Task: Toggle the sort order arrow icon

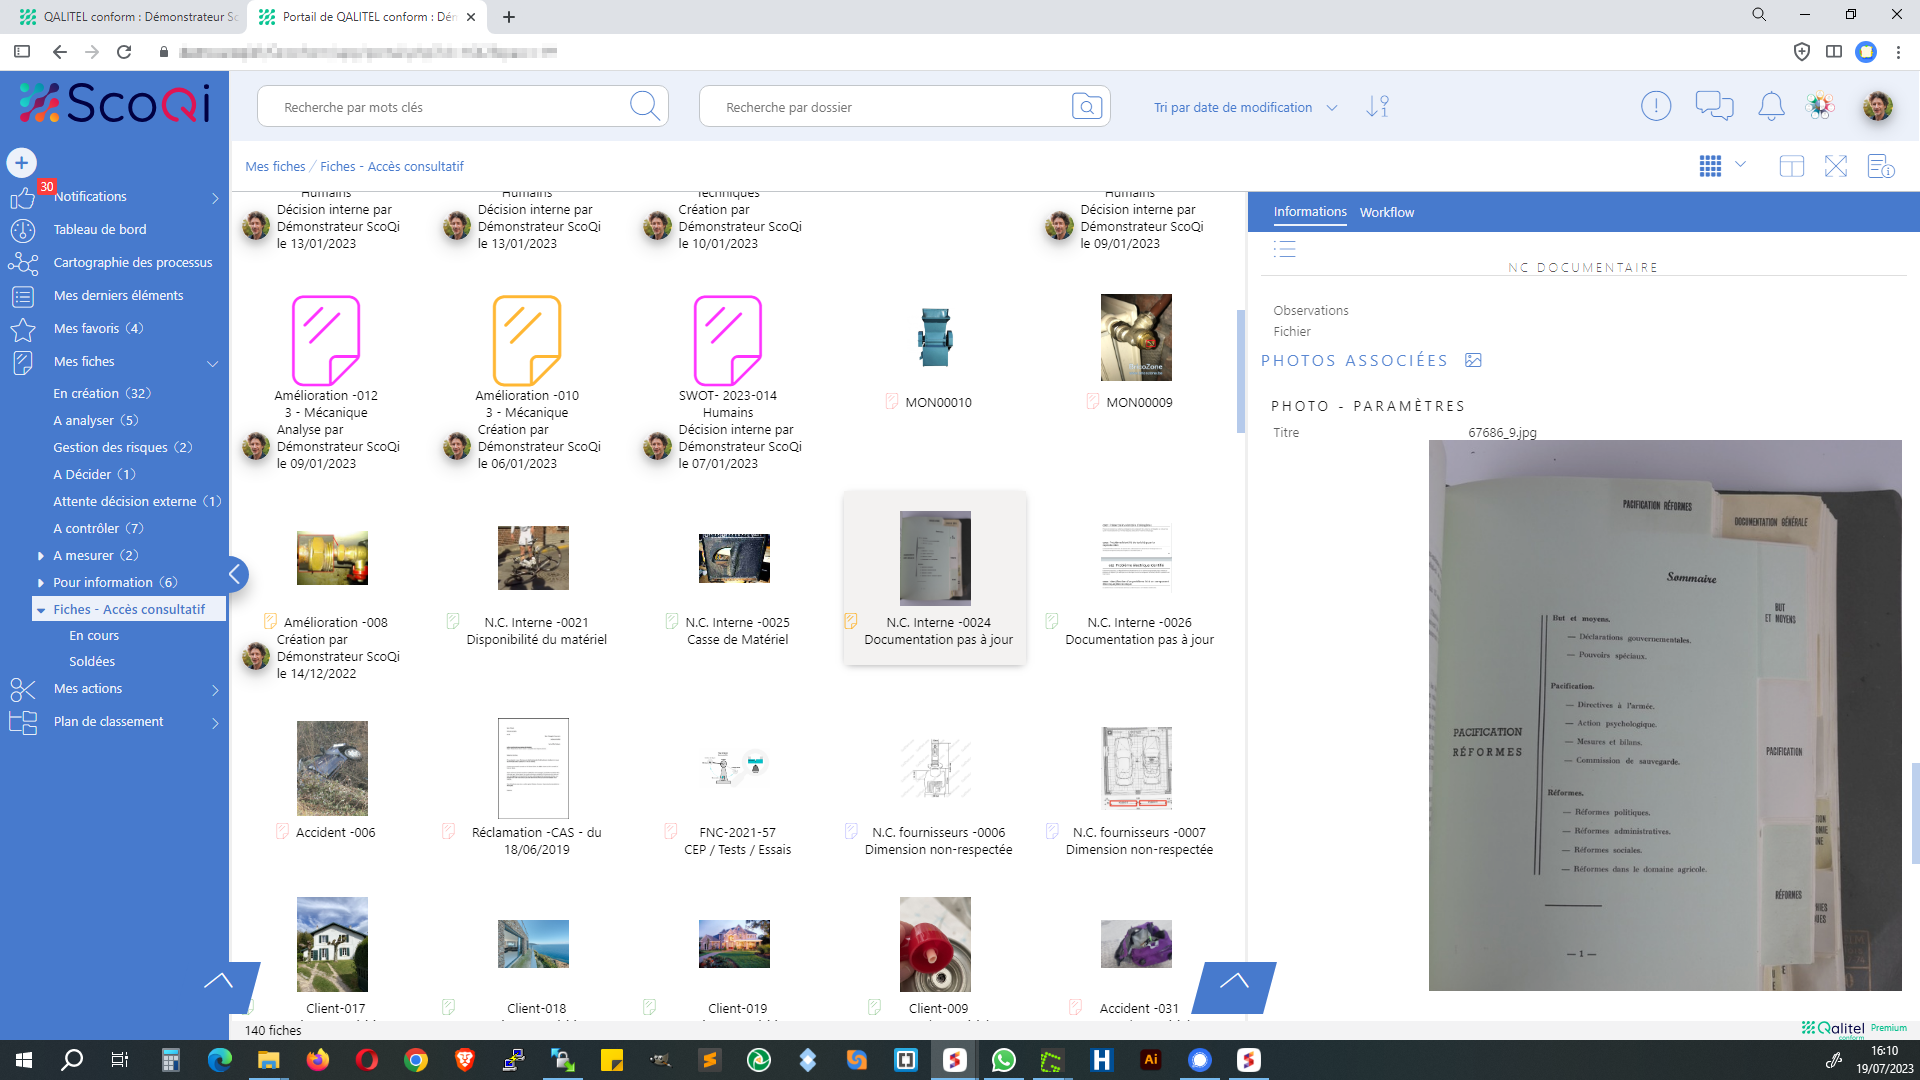Action: [1378, 106]
